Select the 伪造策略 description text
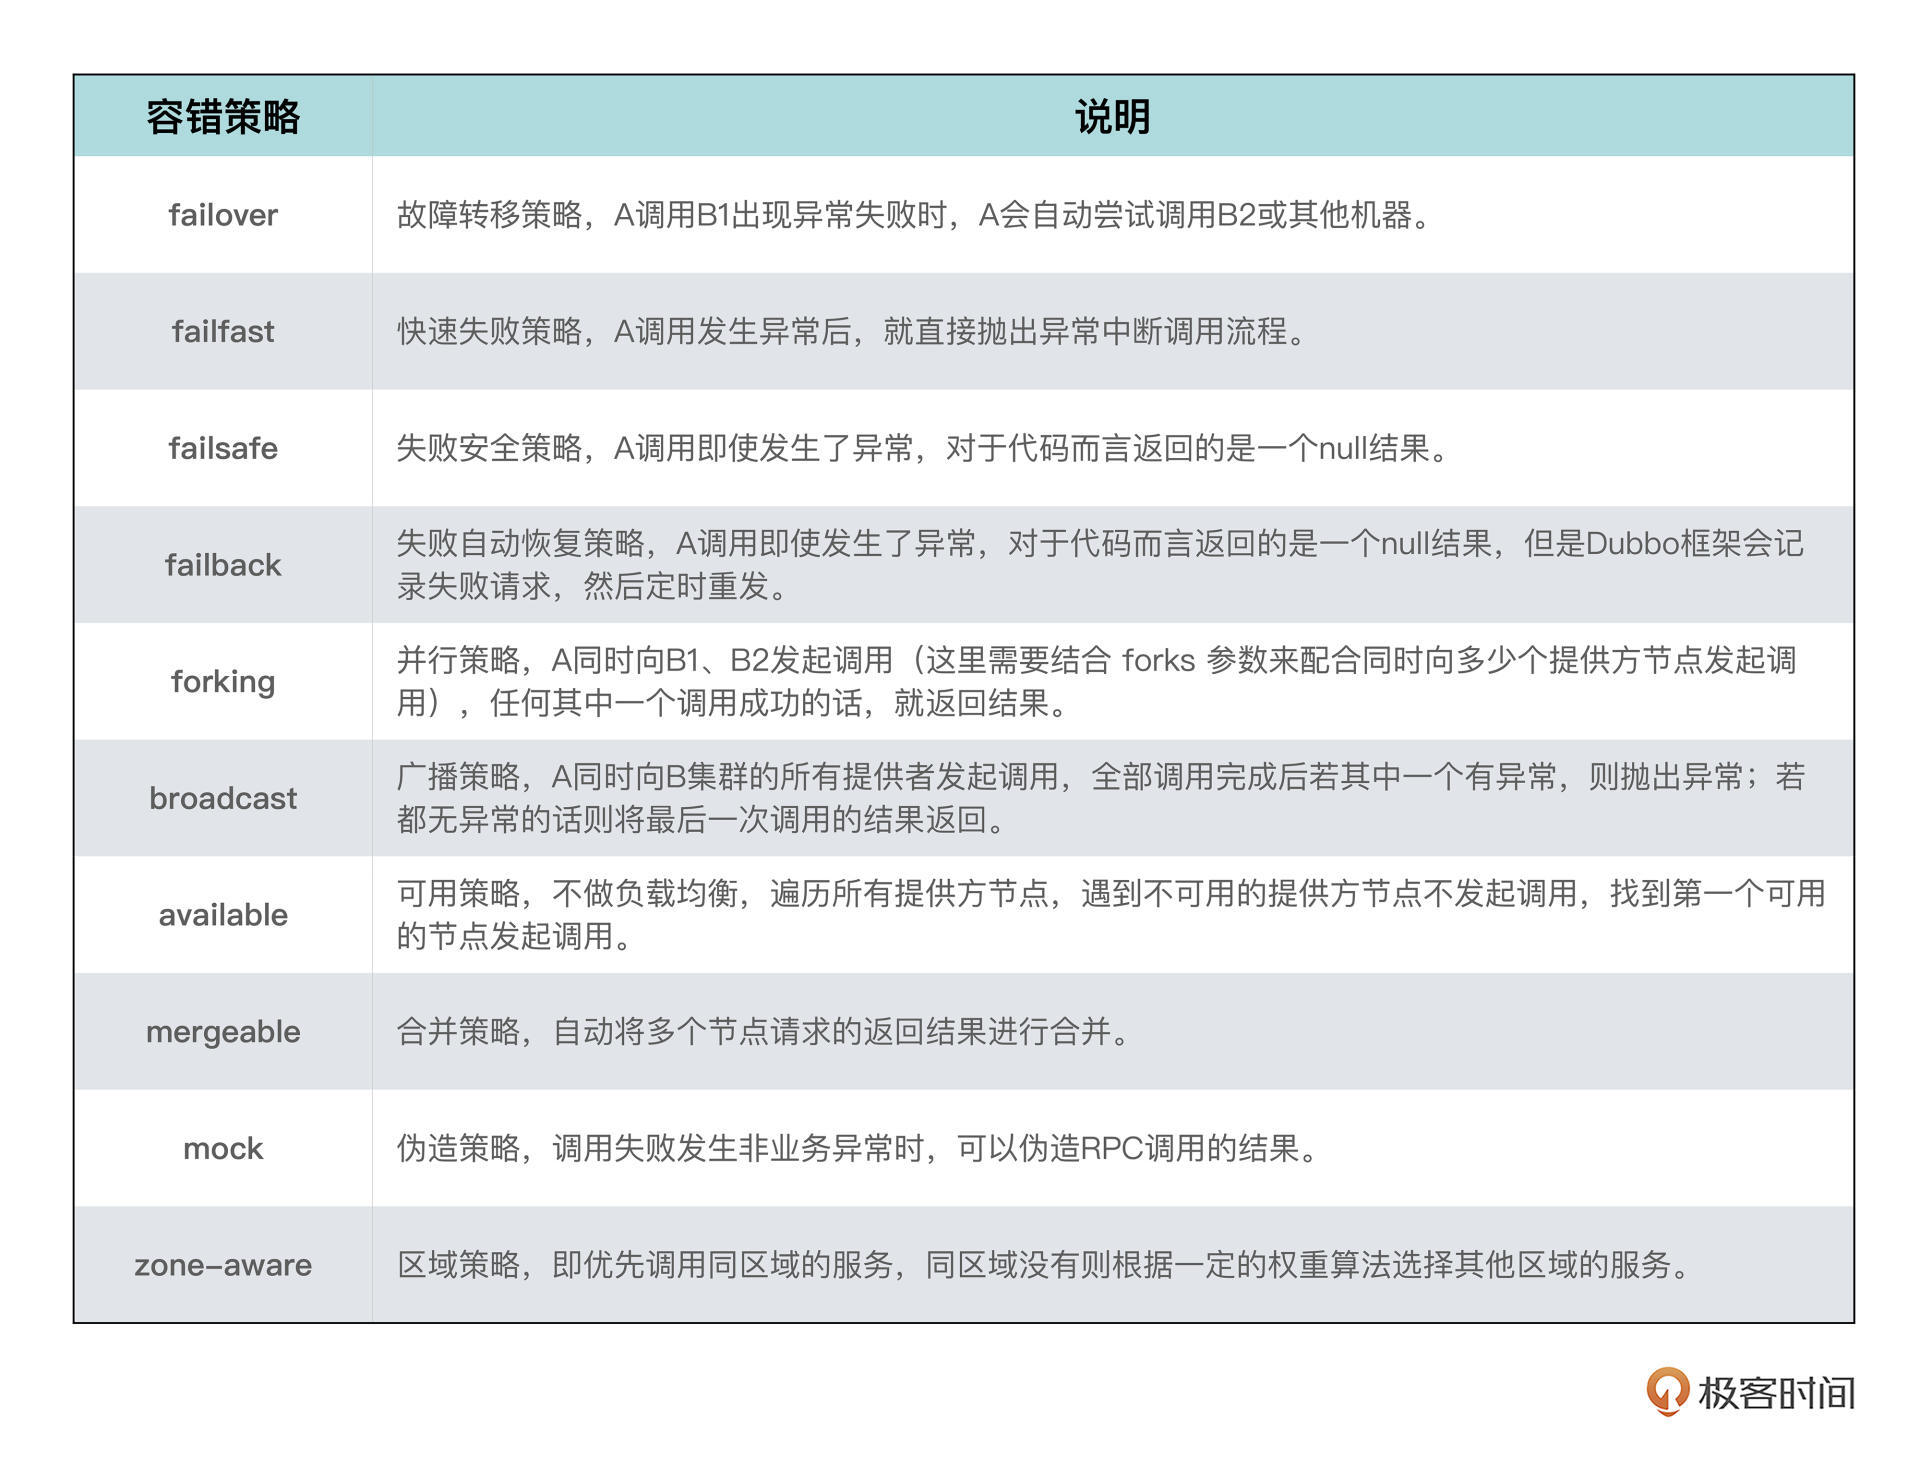 tap(858, 1148)
